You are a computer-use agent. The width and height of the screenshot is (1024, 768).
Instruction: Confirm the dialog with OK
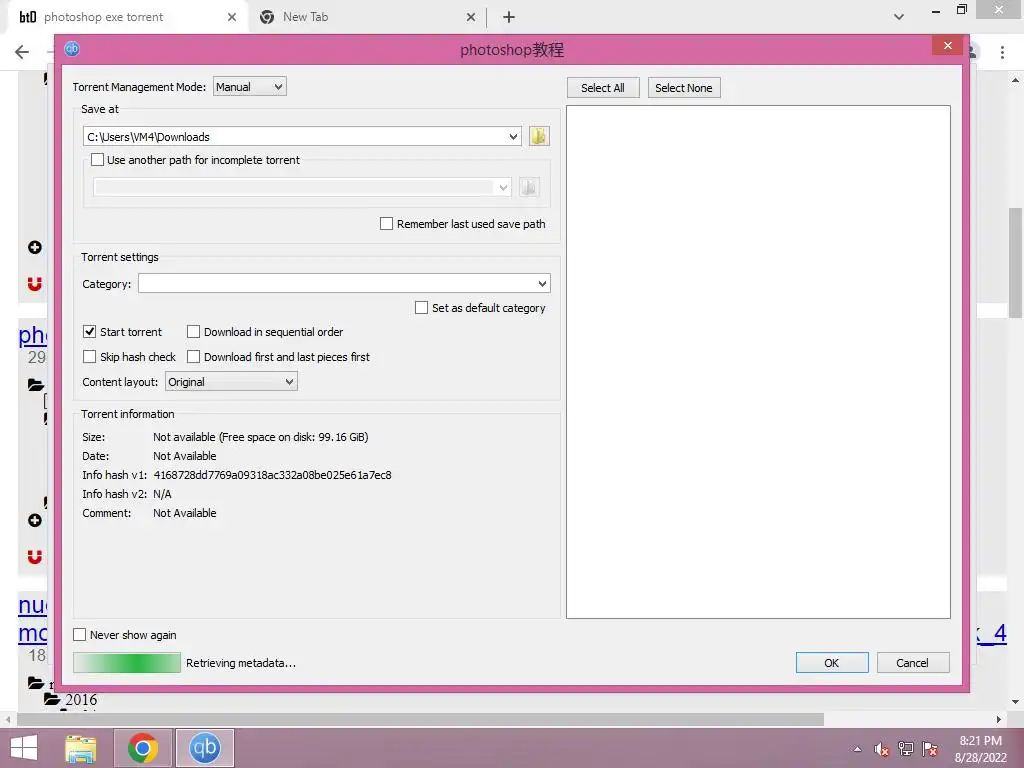tap(832, 663)
